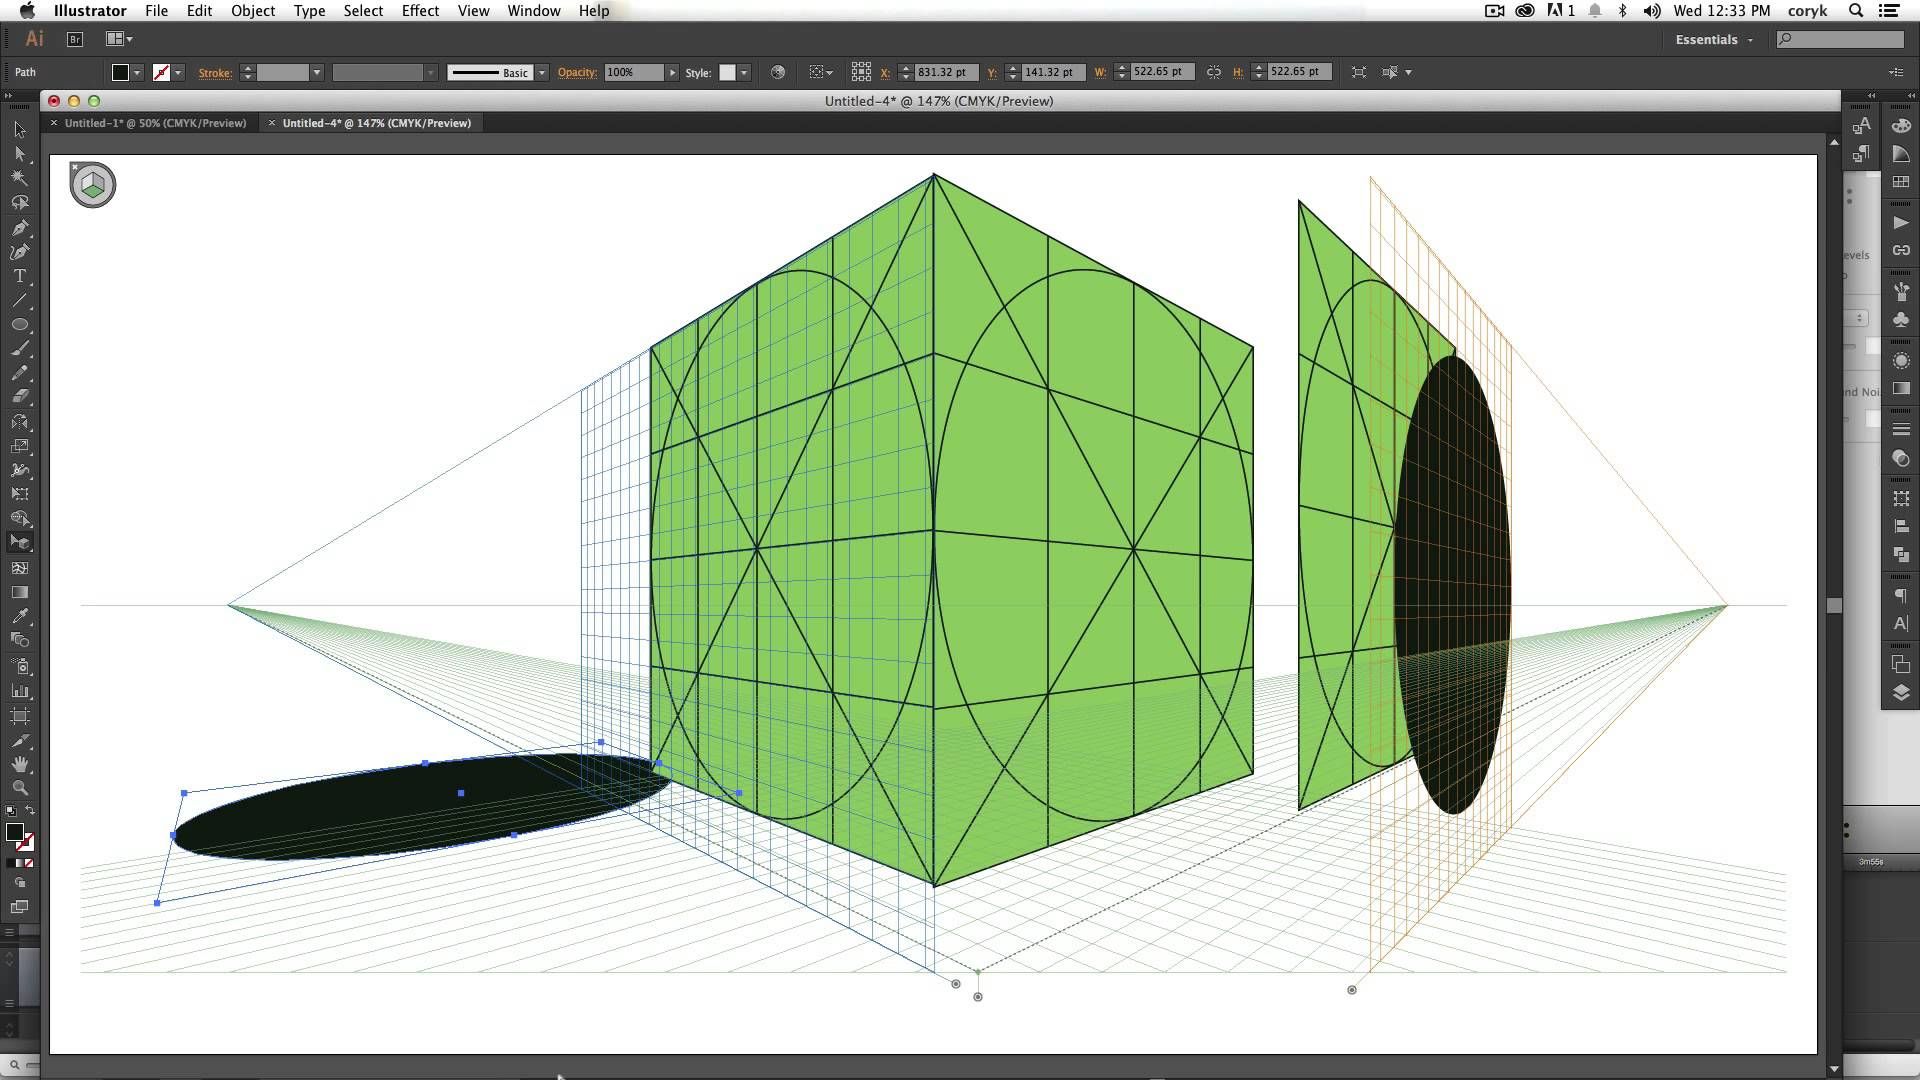Switch to Untitled-1 document tab
The height and width of the screenshot is (1080, 1920).
155,123
